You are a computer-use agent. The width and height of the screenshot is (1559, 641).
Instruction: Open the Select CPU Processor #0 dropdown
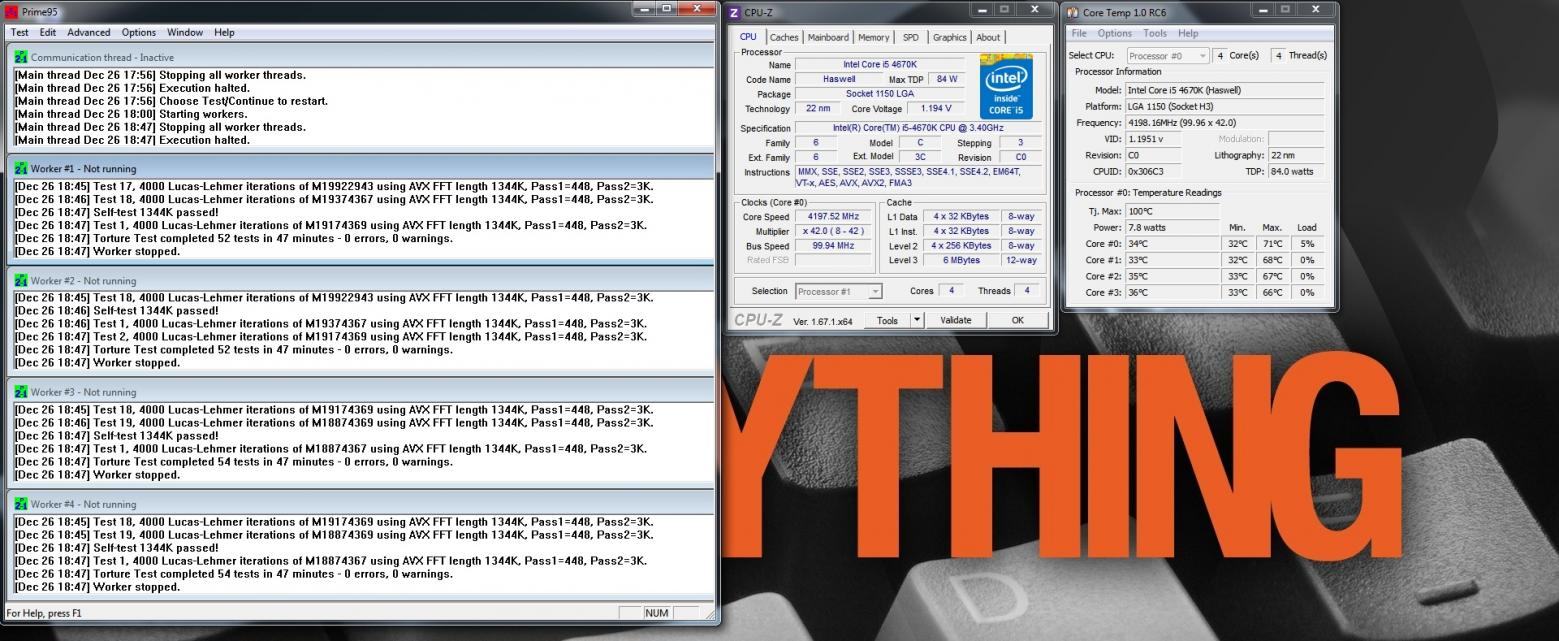(x=1168, y=56)
